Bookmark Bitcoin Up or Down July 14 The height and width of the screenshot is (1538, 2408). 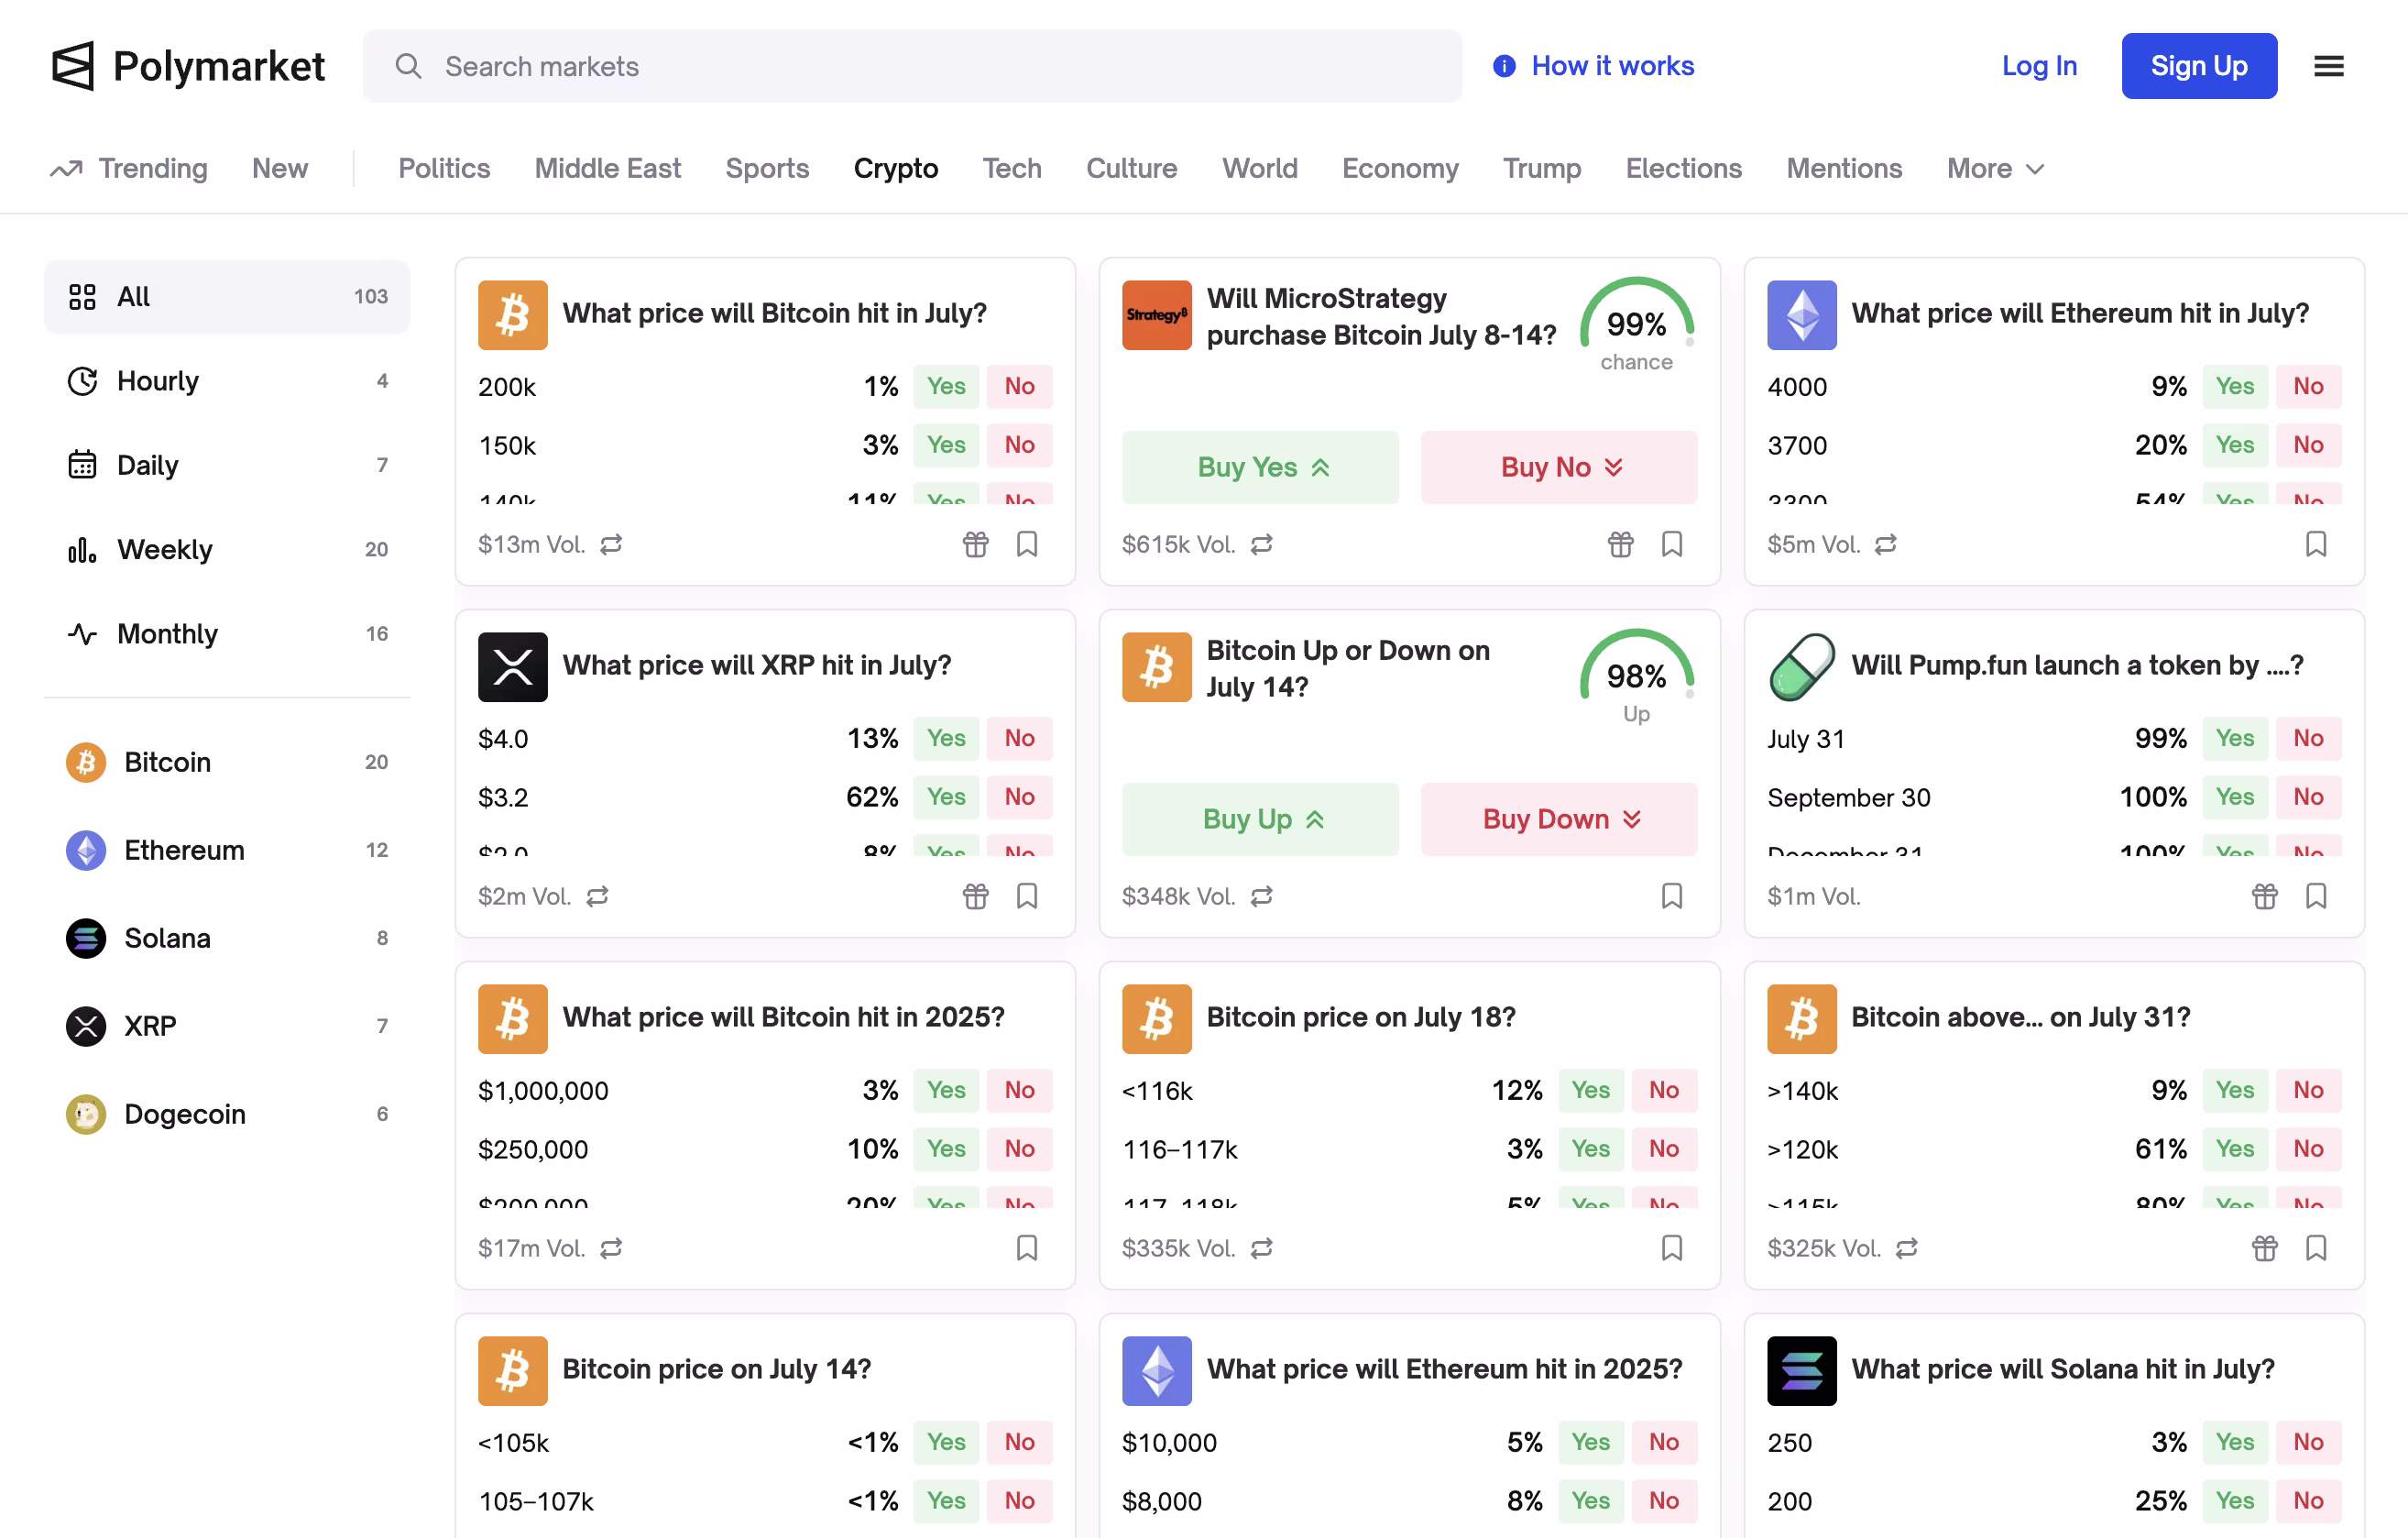(x=1671, y=896)
